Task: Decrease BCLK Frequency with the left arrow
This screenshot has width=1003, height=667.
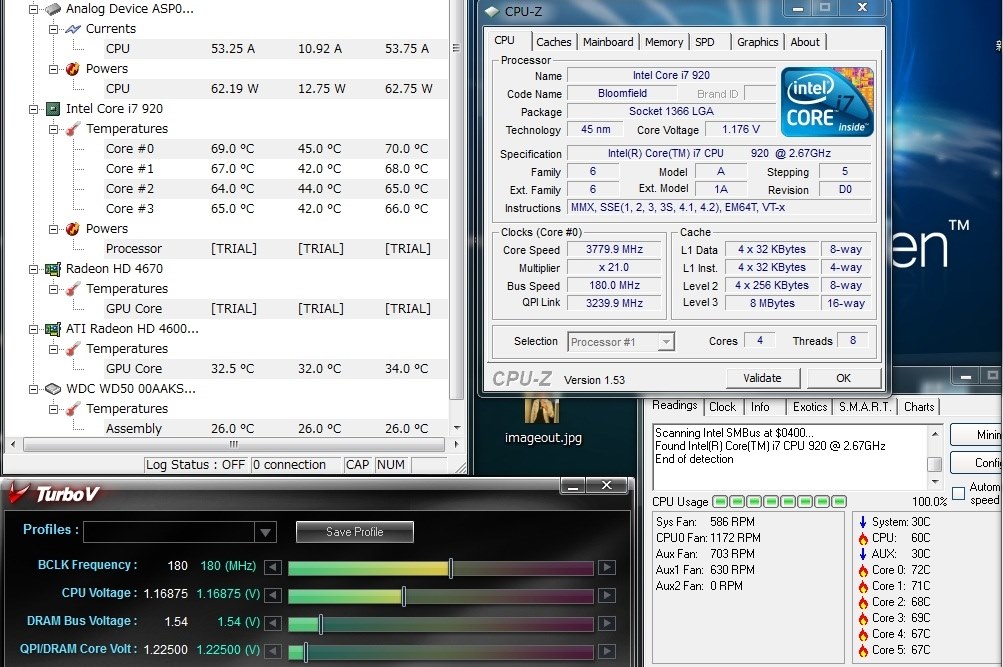Action: (273, 567)
